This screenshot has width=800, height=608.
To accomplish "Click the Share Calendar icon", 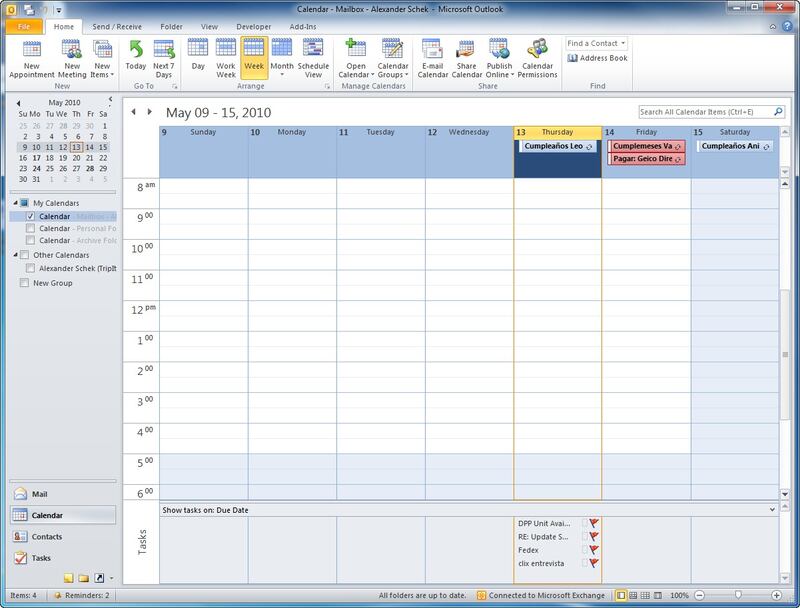I will tap(466, 57).
